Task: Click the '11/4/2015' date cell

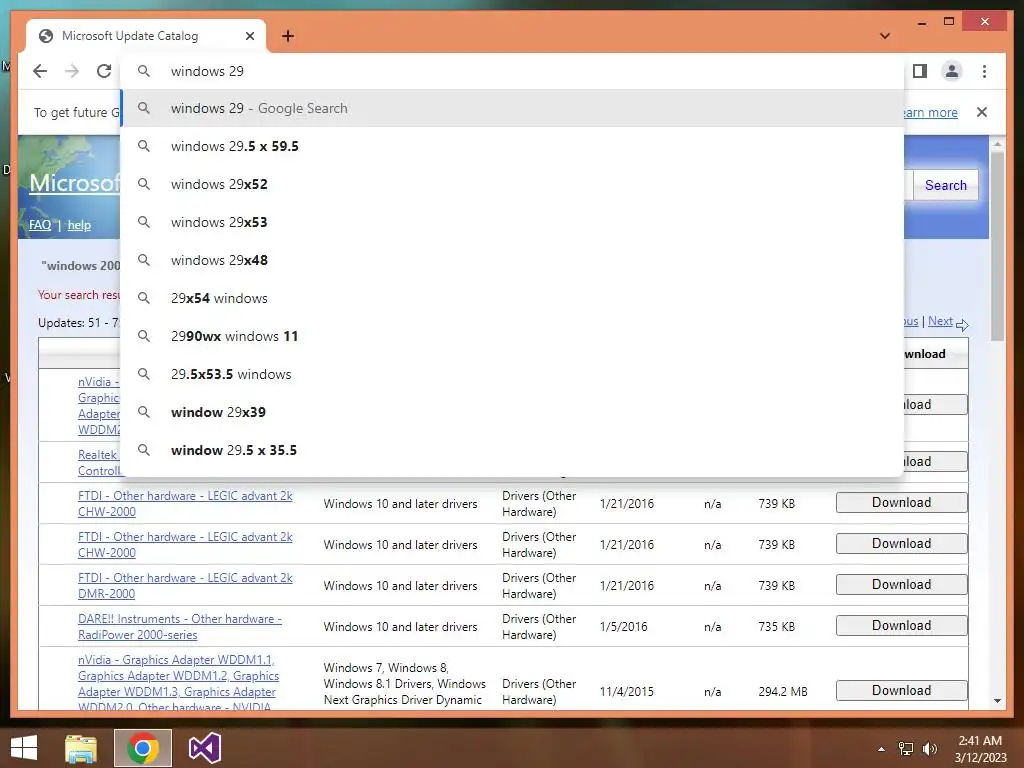Action: coord(626,692)
